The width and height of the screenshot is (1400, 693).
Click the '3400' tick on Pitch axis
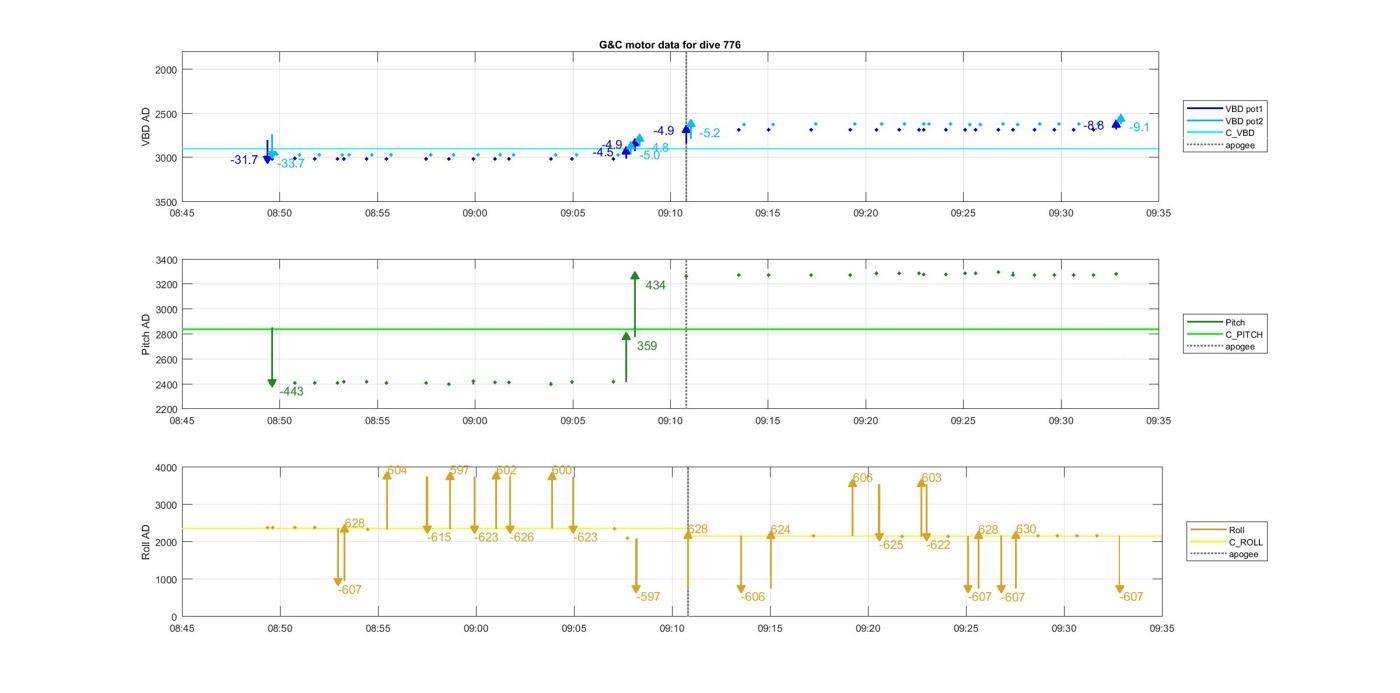click(x=165, y=260)
